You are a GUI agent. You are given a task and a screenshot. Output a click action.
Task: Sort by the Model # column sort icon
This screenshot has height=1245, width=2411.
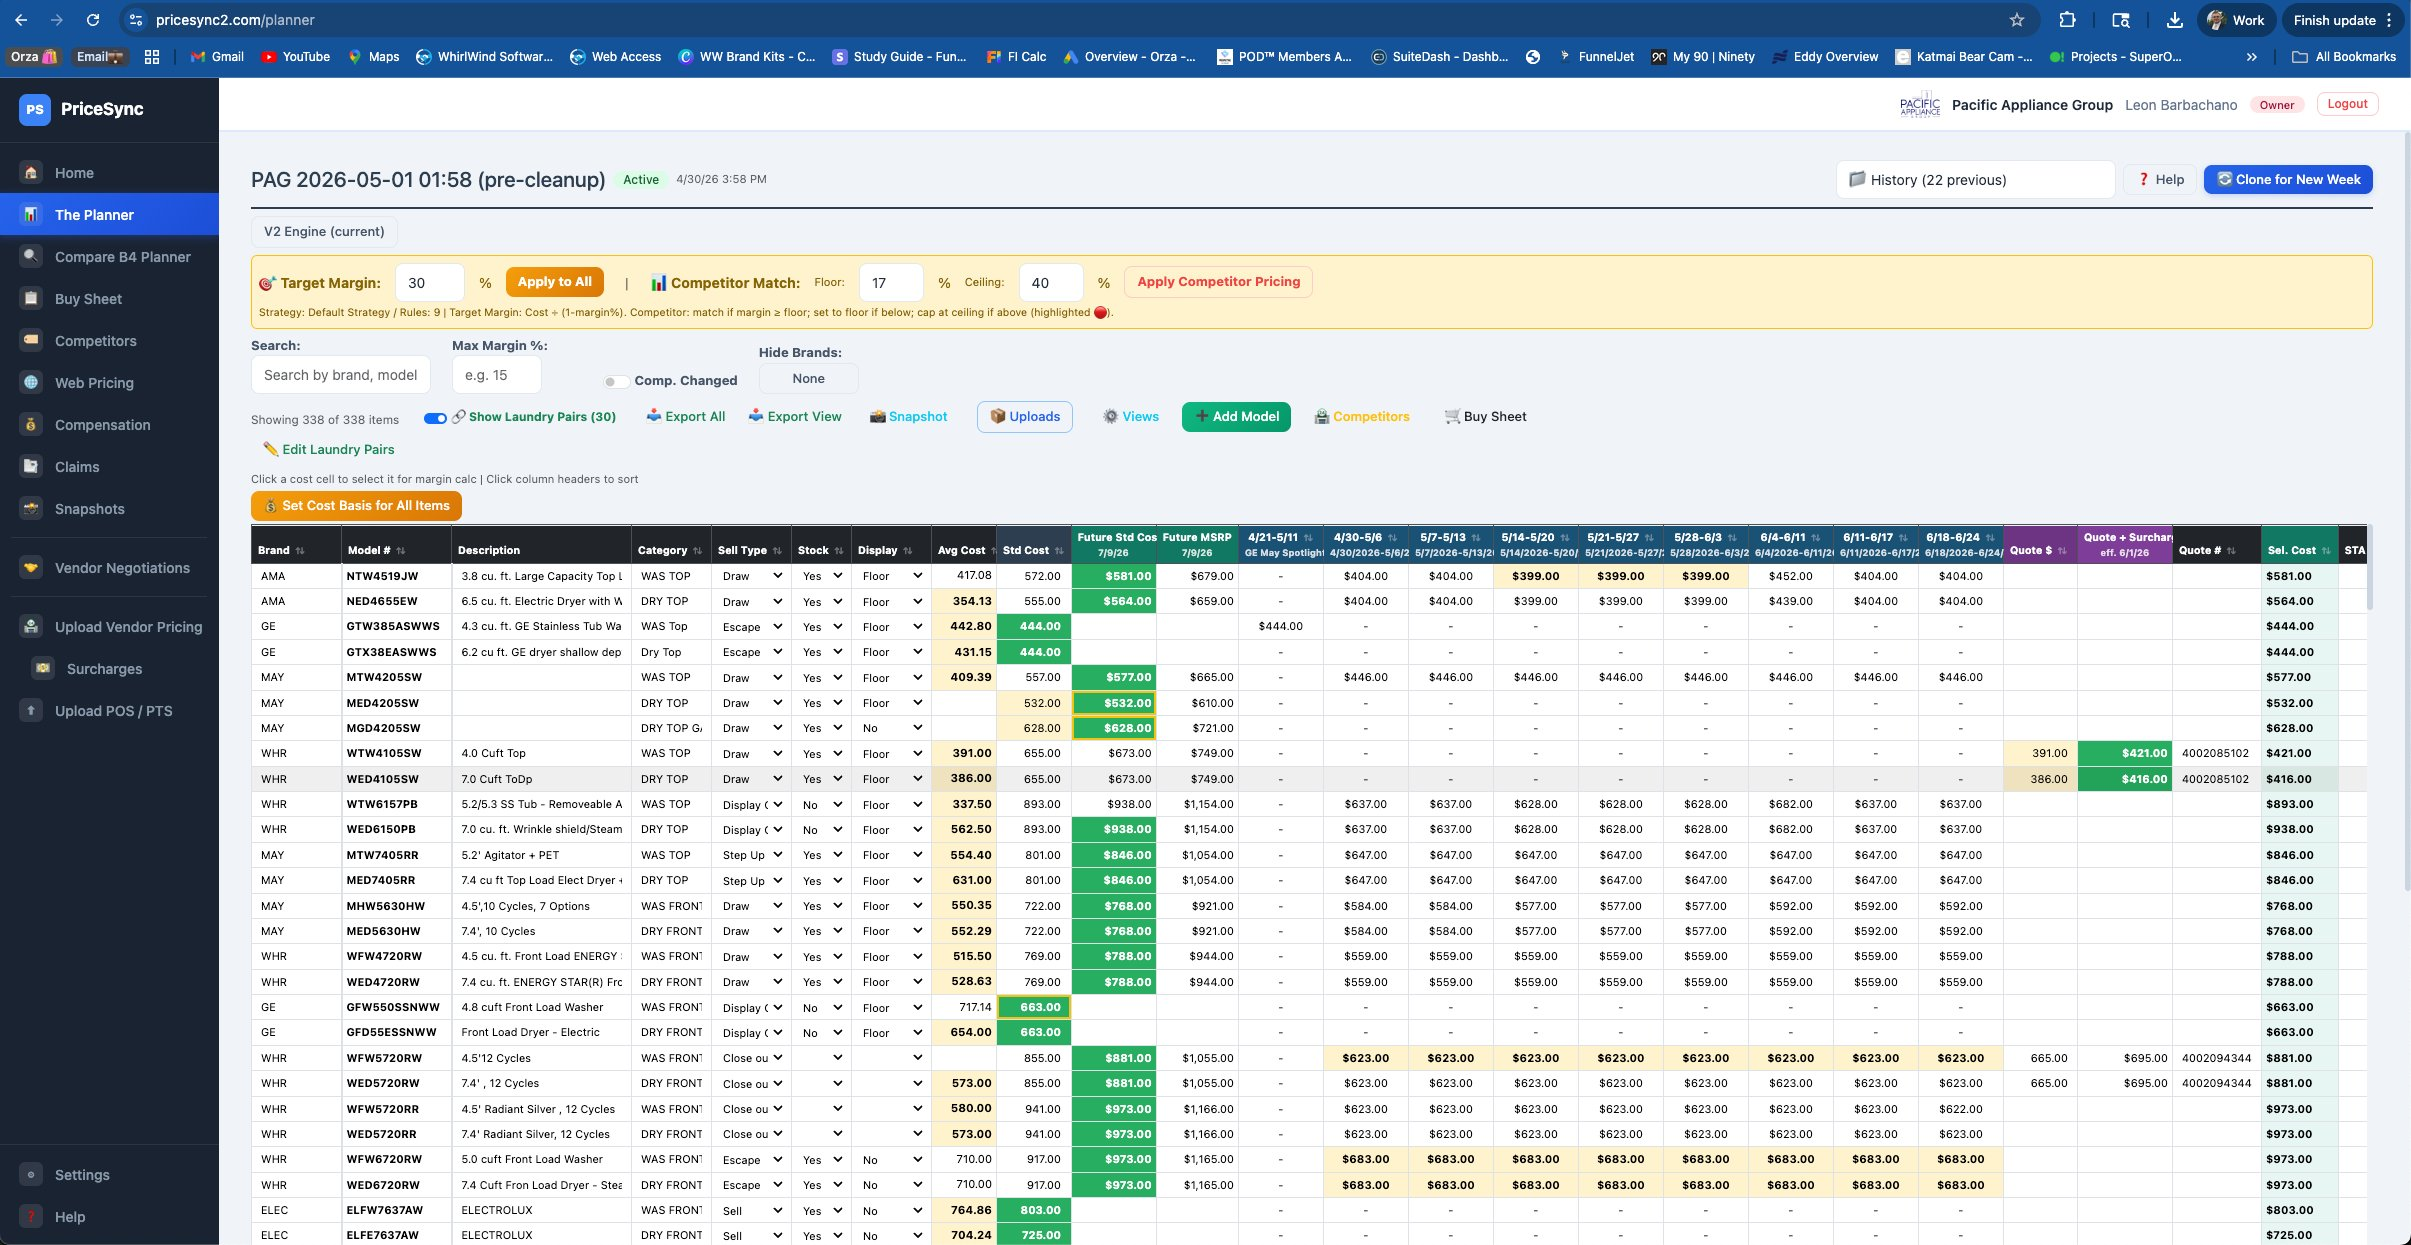coord(401,551)
